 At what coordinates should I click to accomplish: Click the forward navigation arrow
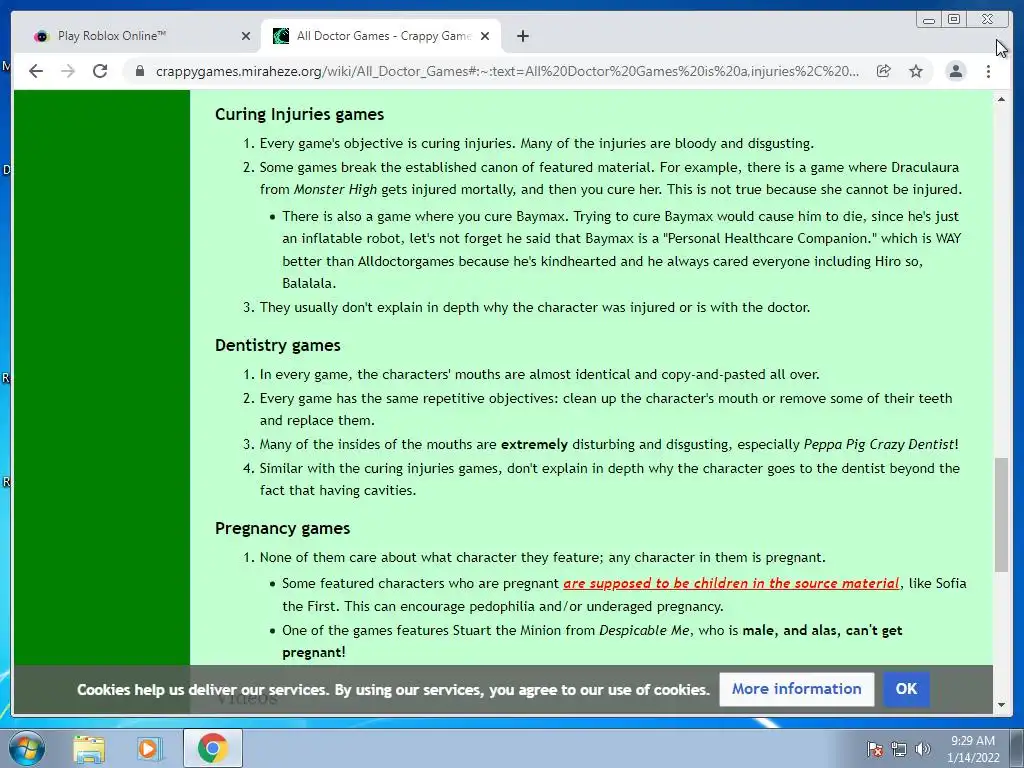(68, 71)
